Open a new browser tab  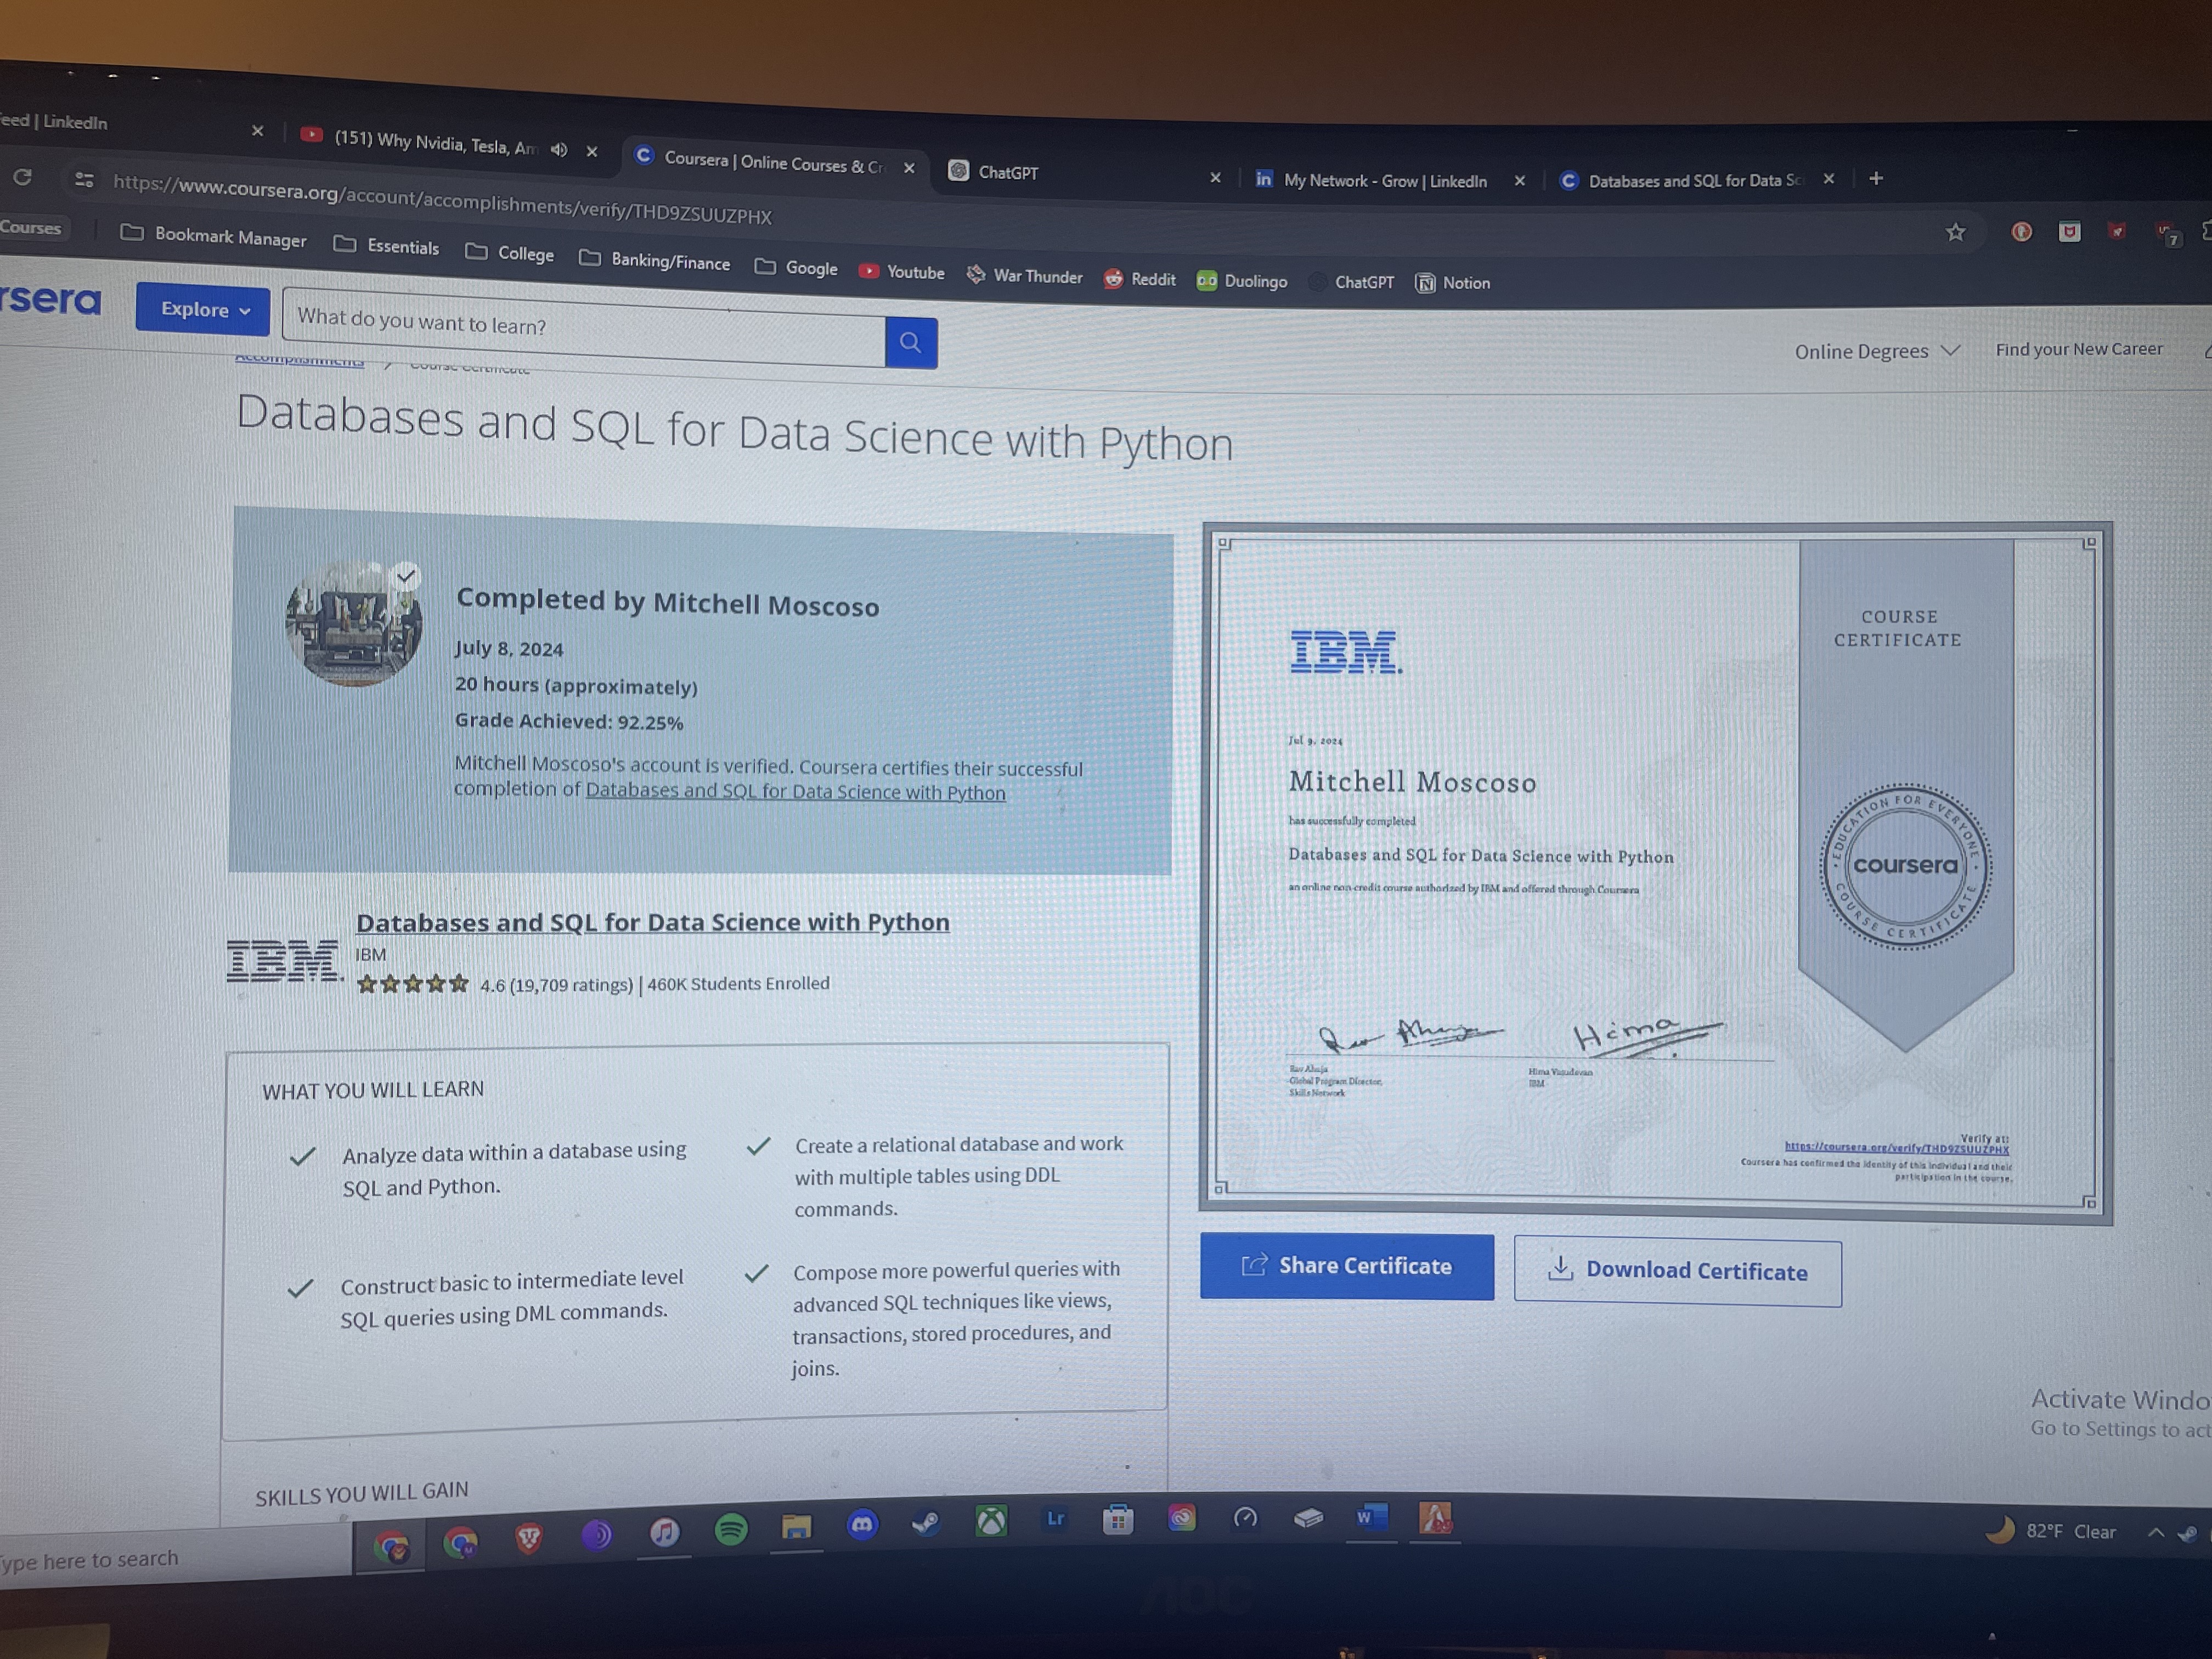(x=1876, y=178)
